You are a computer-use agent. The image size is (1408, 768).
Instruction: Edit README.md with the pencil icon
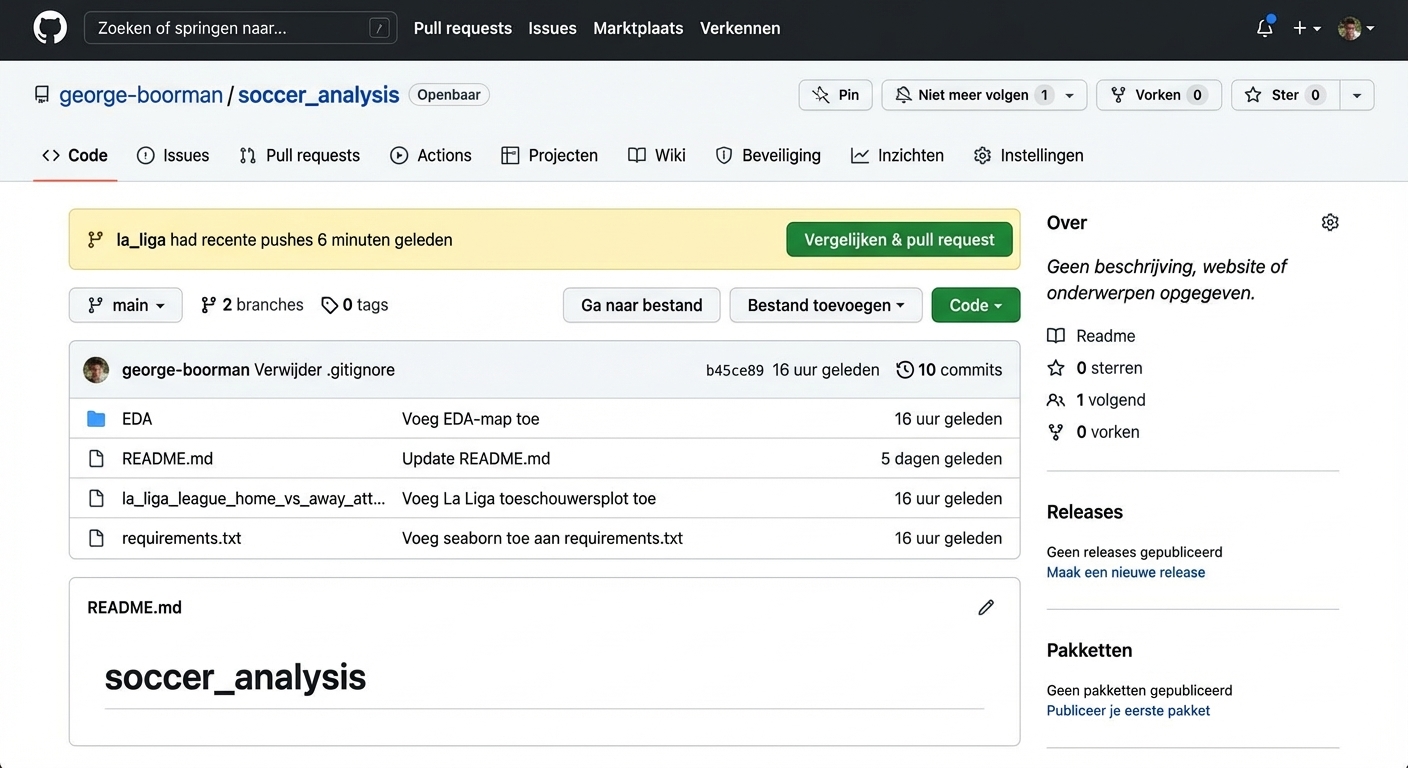pos(986,607)
